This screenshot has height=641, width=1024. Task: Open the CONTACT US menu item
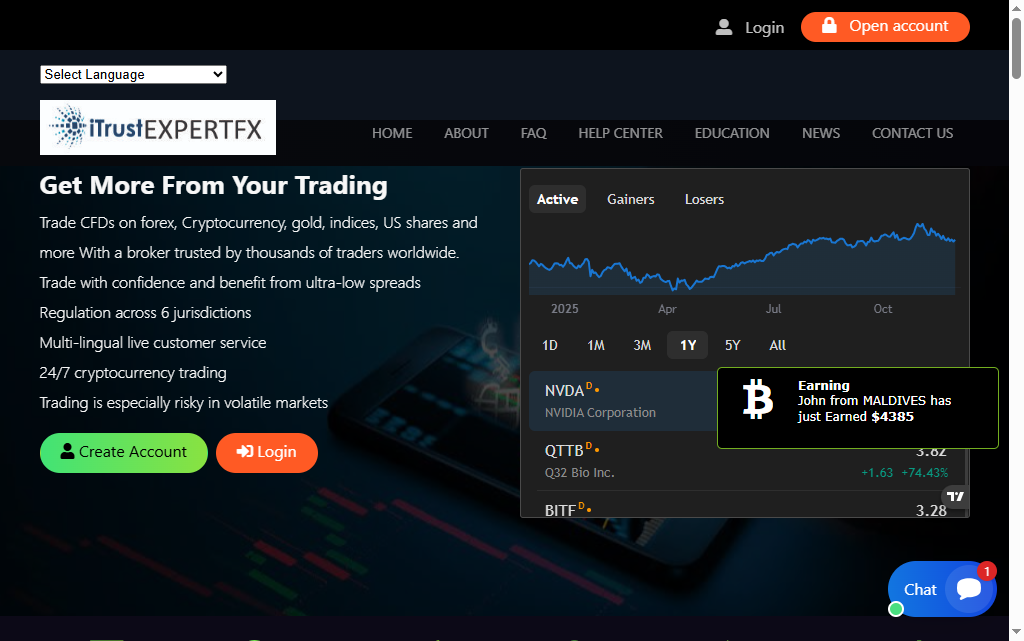[x=912, y=133]
